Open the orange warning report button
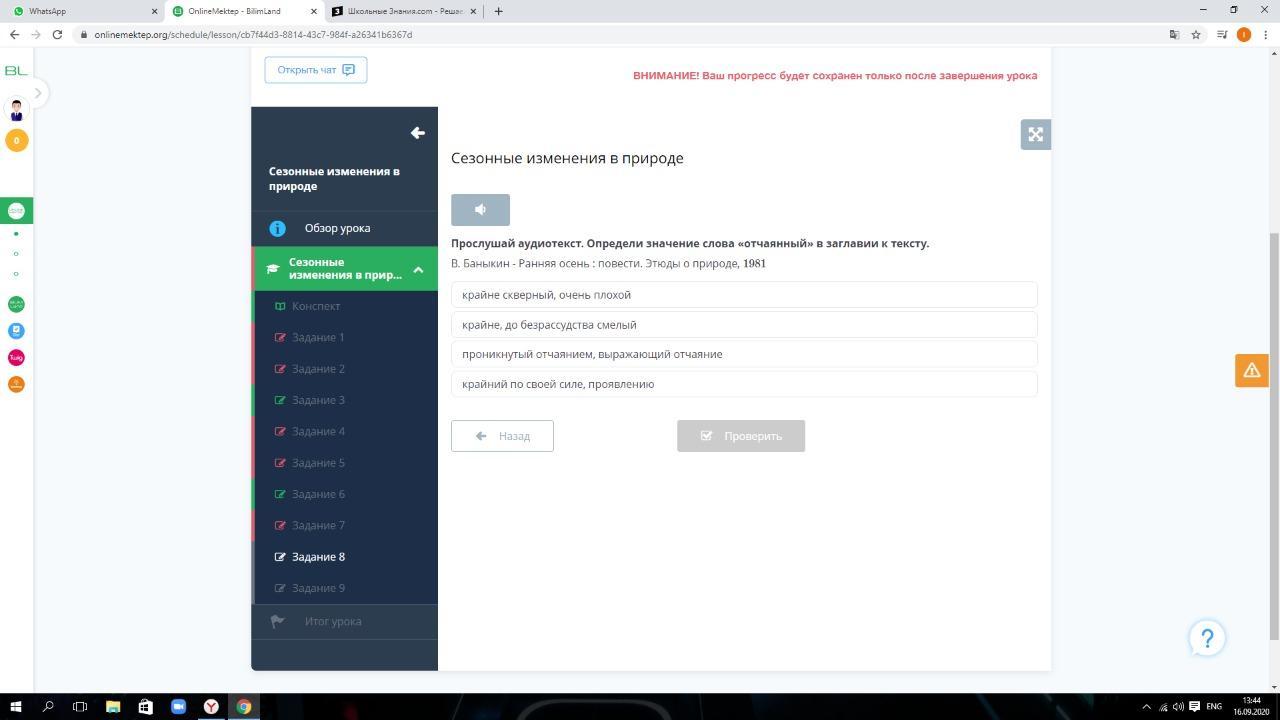Viewport: 1280px width, 720px height. (x=1251, y=370)
